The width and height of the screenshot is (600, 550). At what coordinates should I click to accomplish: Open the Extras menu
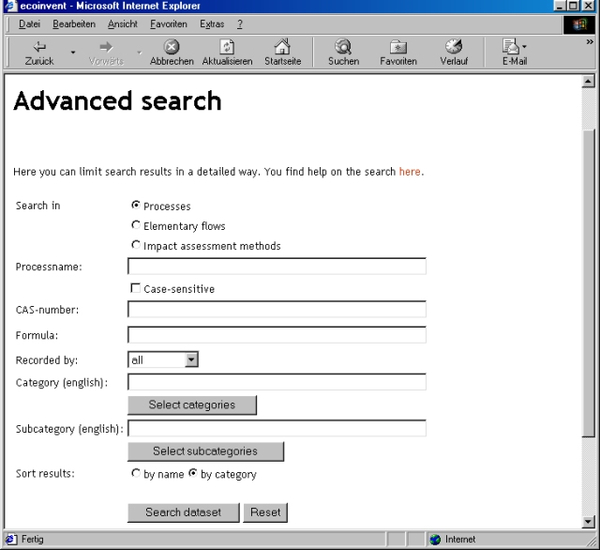tap(212, 23)
